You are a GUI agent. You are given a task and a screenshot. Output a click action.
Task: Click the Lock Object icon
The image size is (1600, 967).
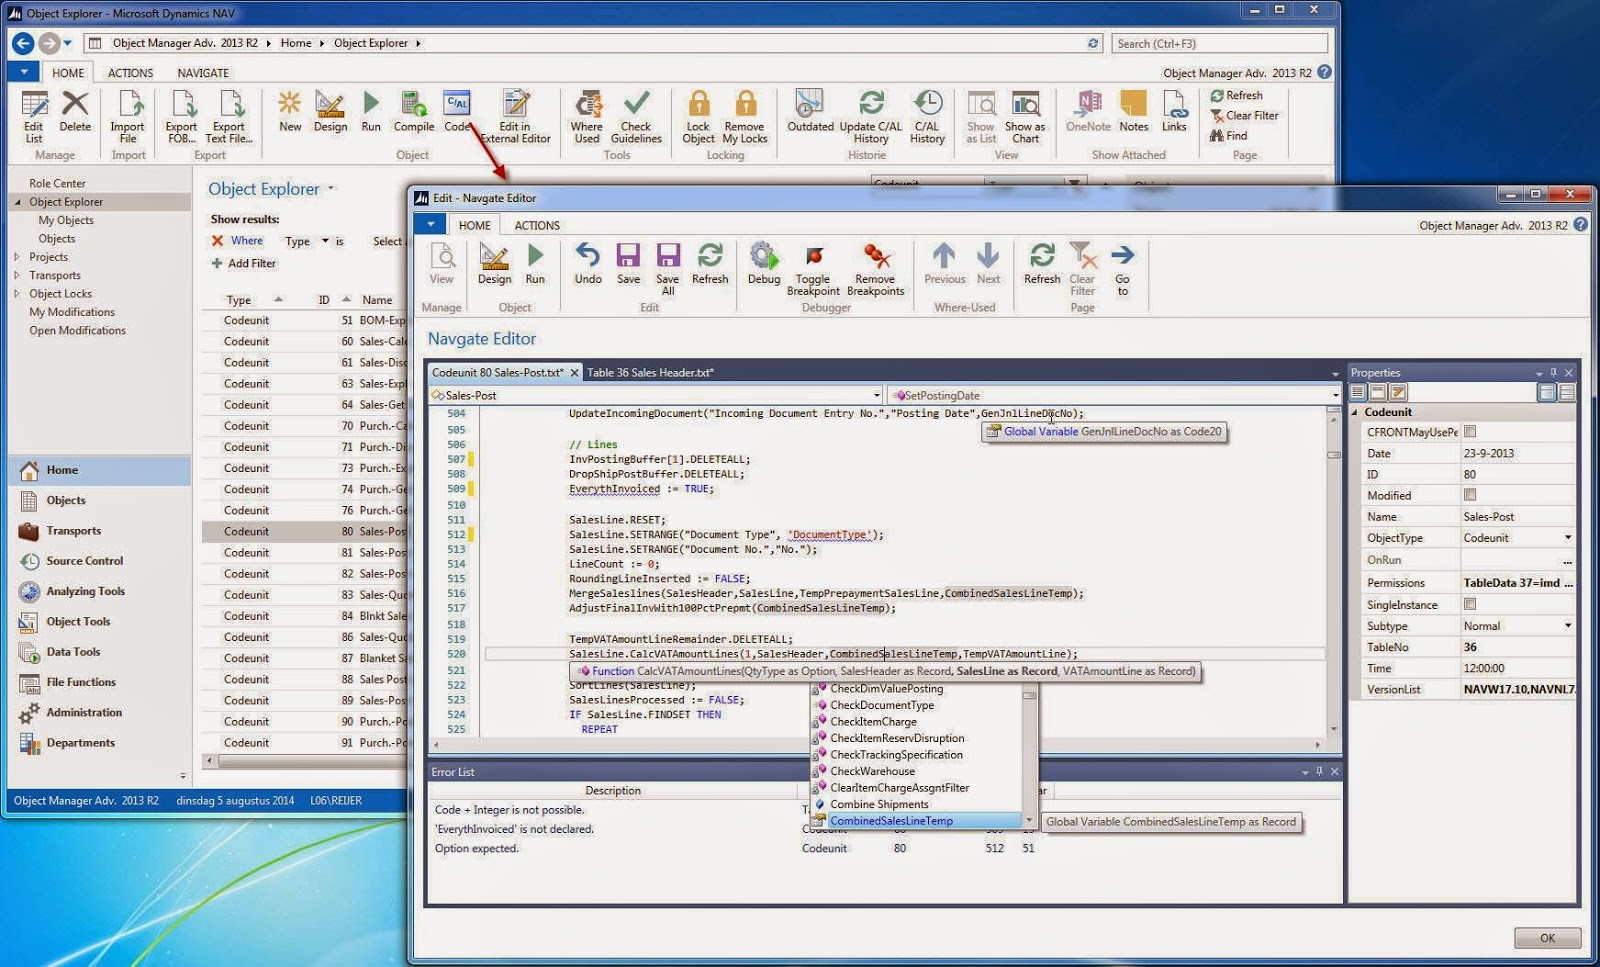pos(698,116)
